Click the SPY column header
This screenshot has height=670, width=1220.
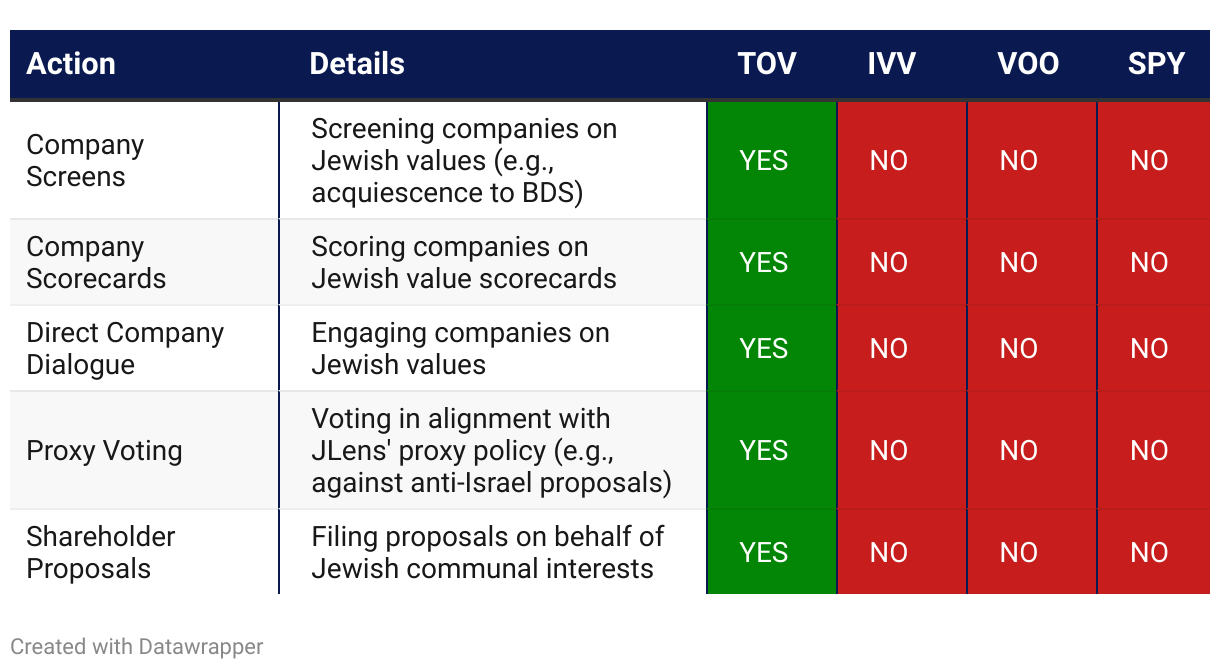point(1156,64)
